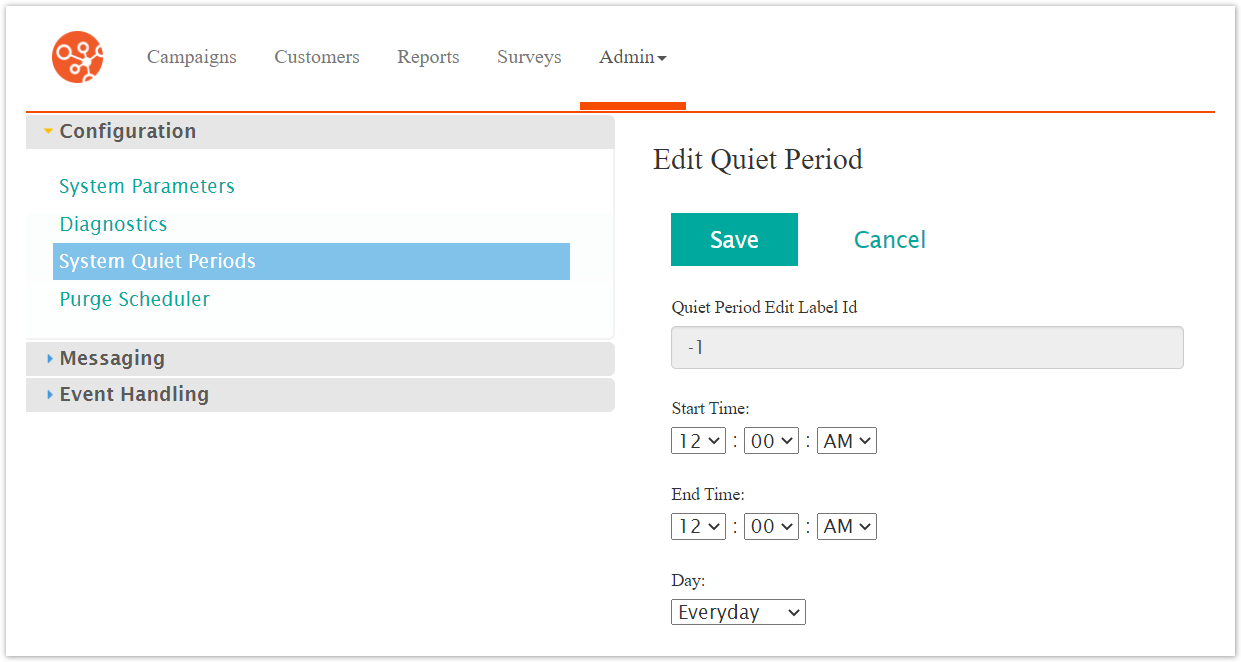Open the Admin dropdown menu
Image resolution: width=1241 pixels, height=662 pixels.
pyautogui.click(x=632, y=57)
